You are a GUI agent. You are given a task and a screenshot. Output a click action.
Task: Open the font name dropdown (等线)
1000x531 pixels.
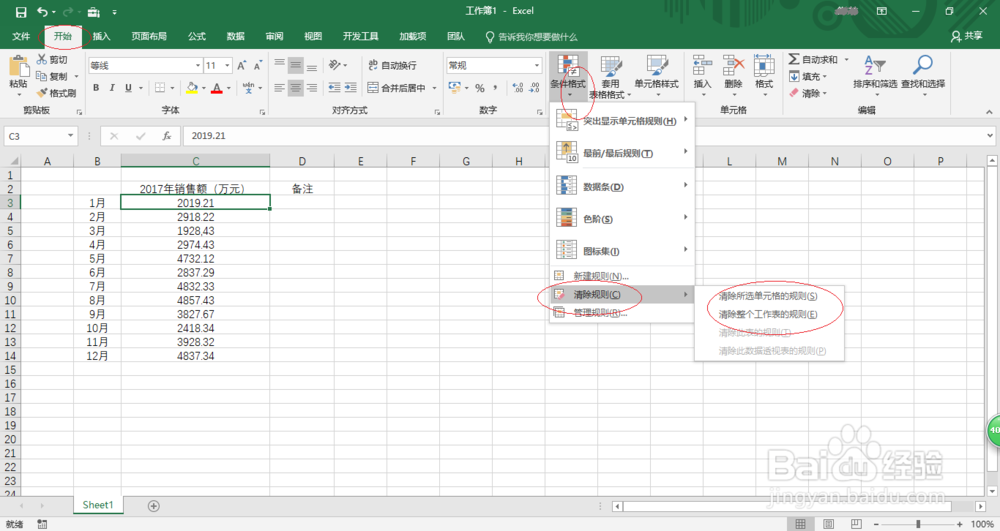point(198,66)
